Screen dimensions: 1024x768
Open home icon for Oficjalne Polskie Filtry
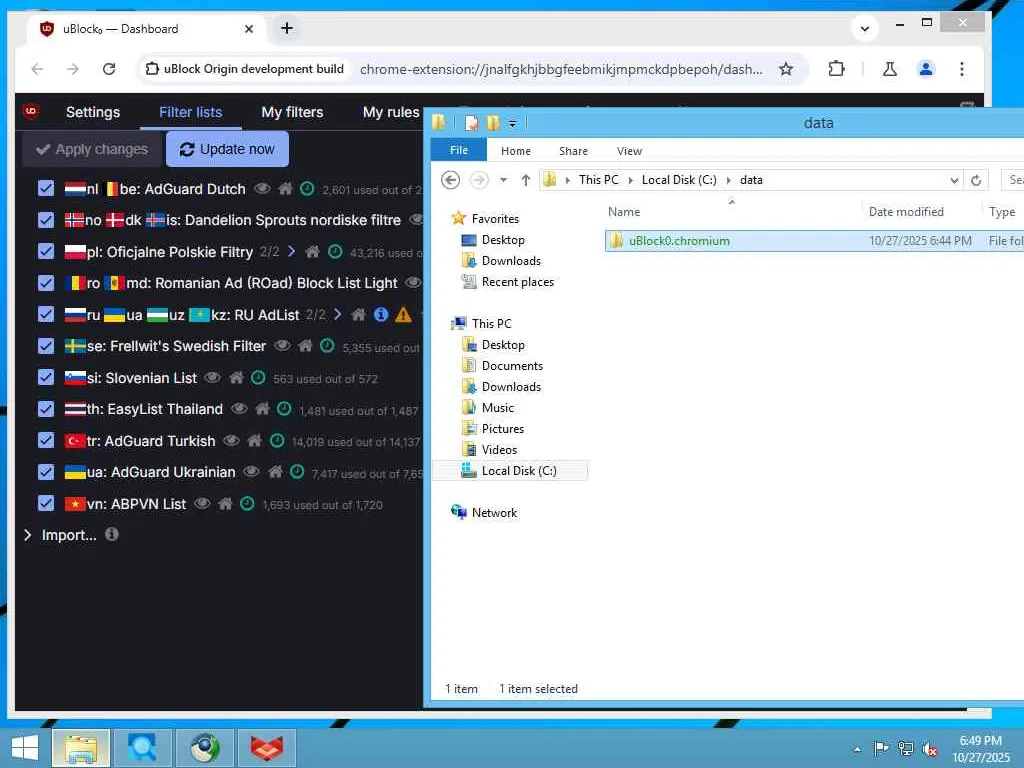click(x=313, y=251)
